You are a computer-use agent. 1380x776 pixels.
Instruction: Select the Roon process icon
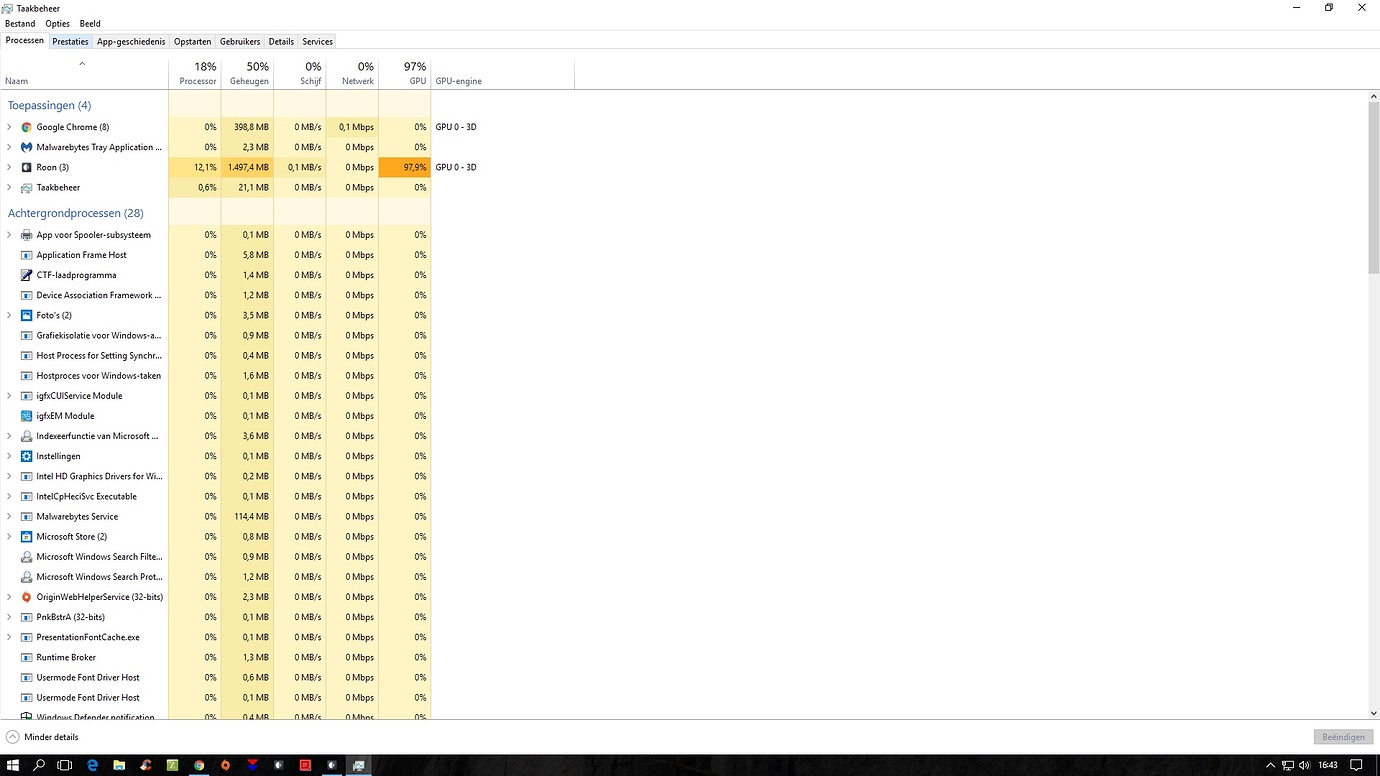click(27, 167)
